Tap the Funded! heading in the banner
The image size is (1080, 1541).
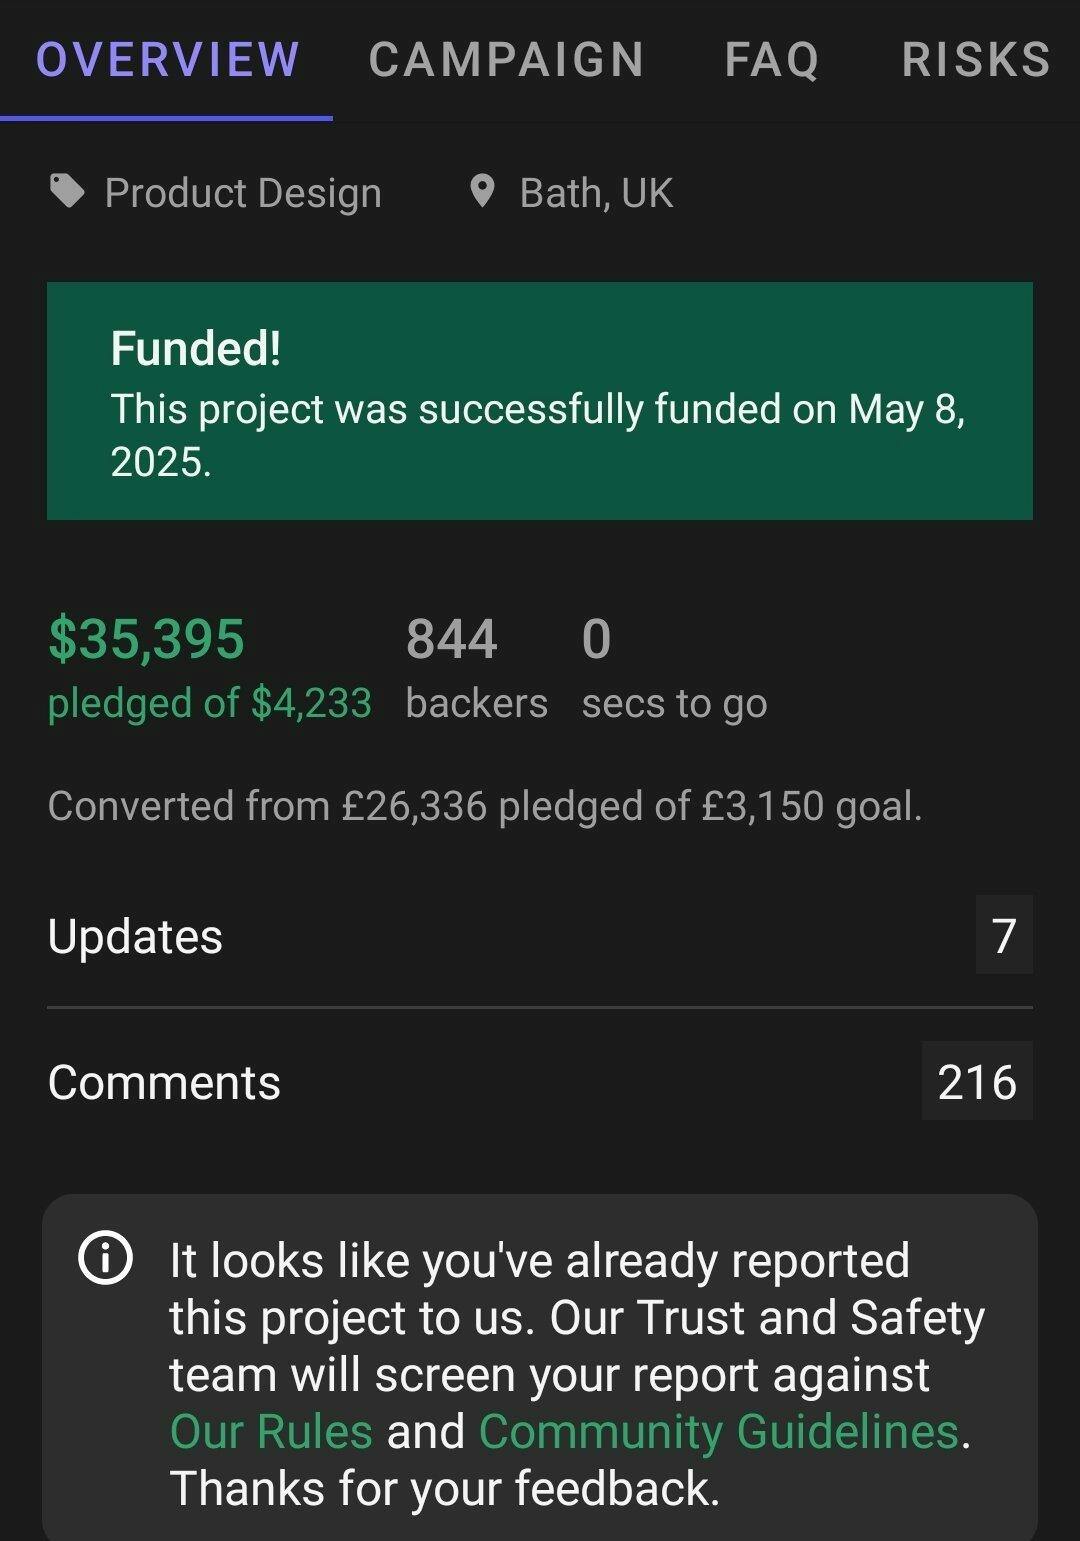tap(196, 348)
